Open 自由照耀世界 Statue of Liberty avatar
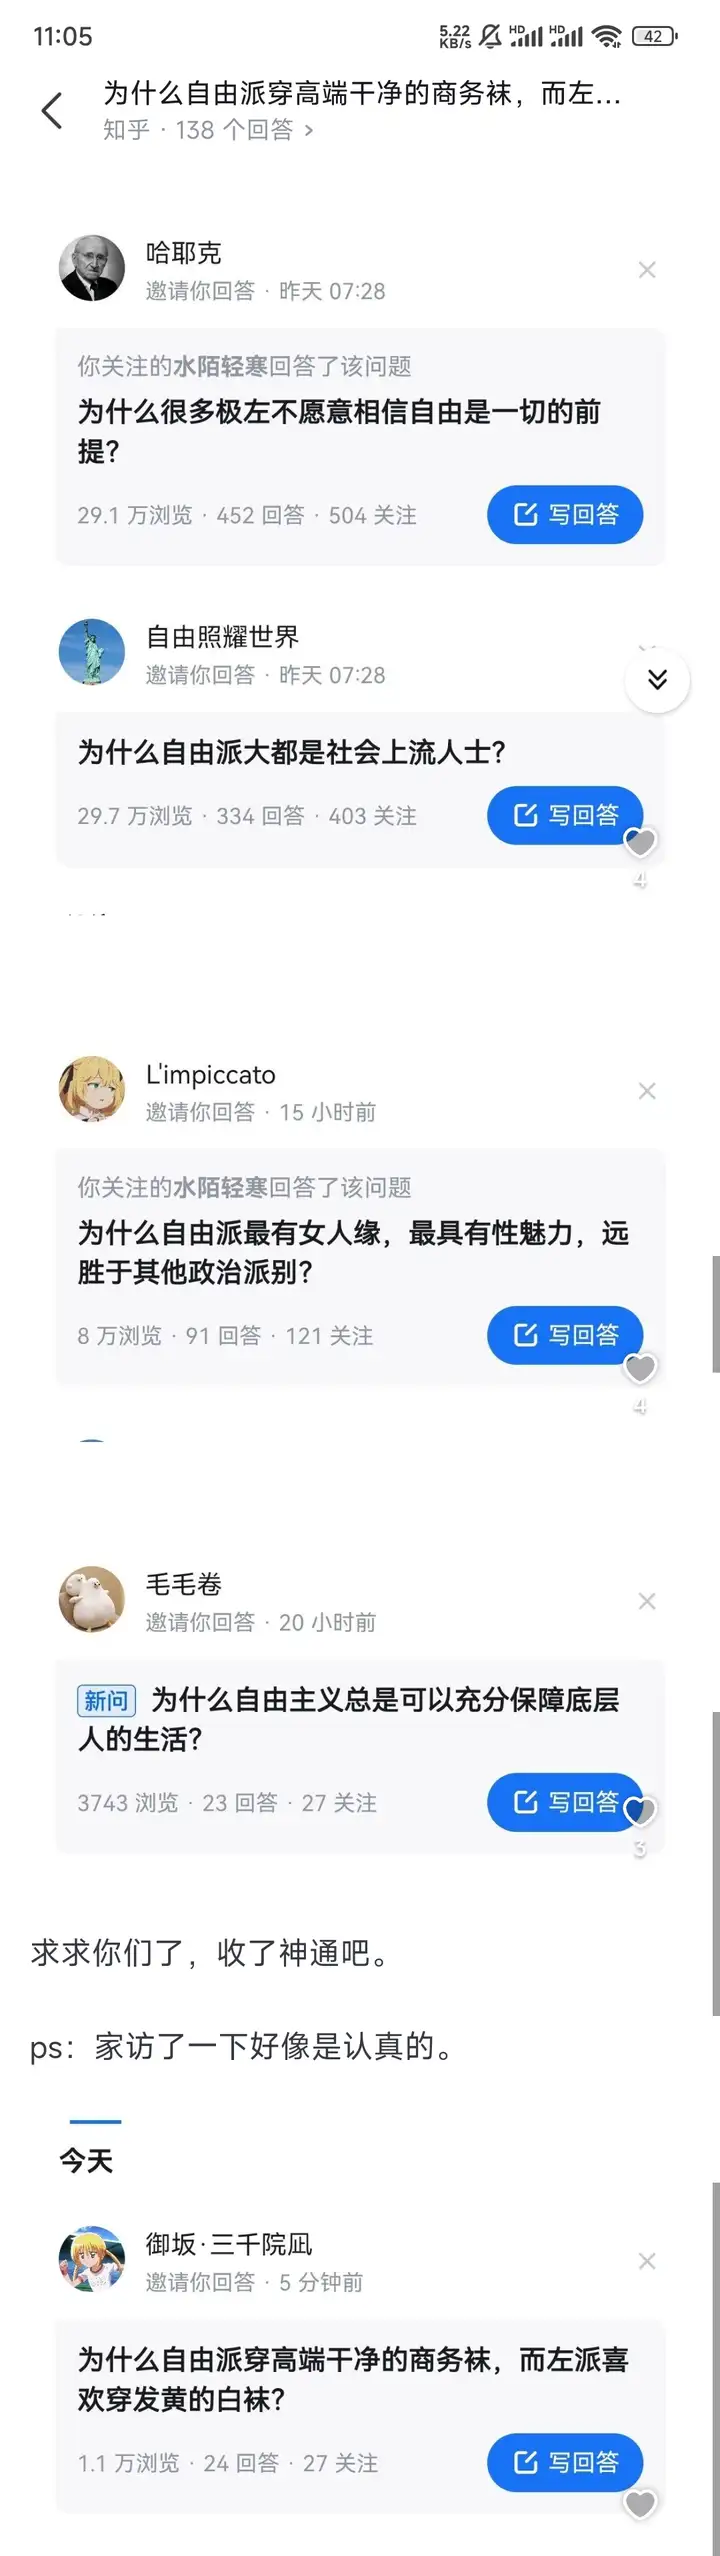Viewport: 720px width, 2556px height. (x=92, y=652)
